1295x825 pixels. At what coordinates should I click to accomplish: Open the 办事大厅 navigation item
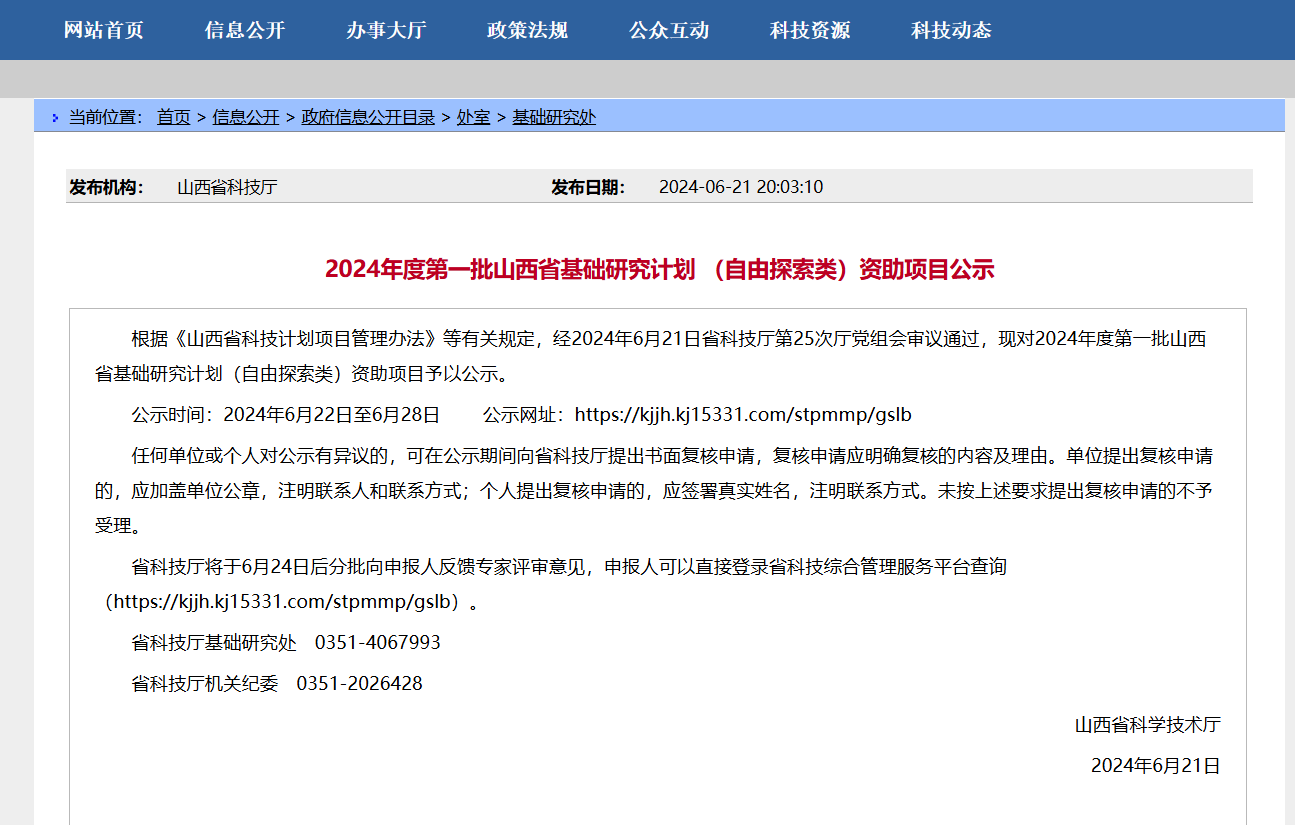pos(386,30)
